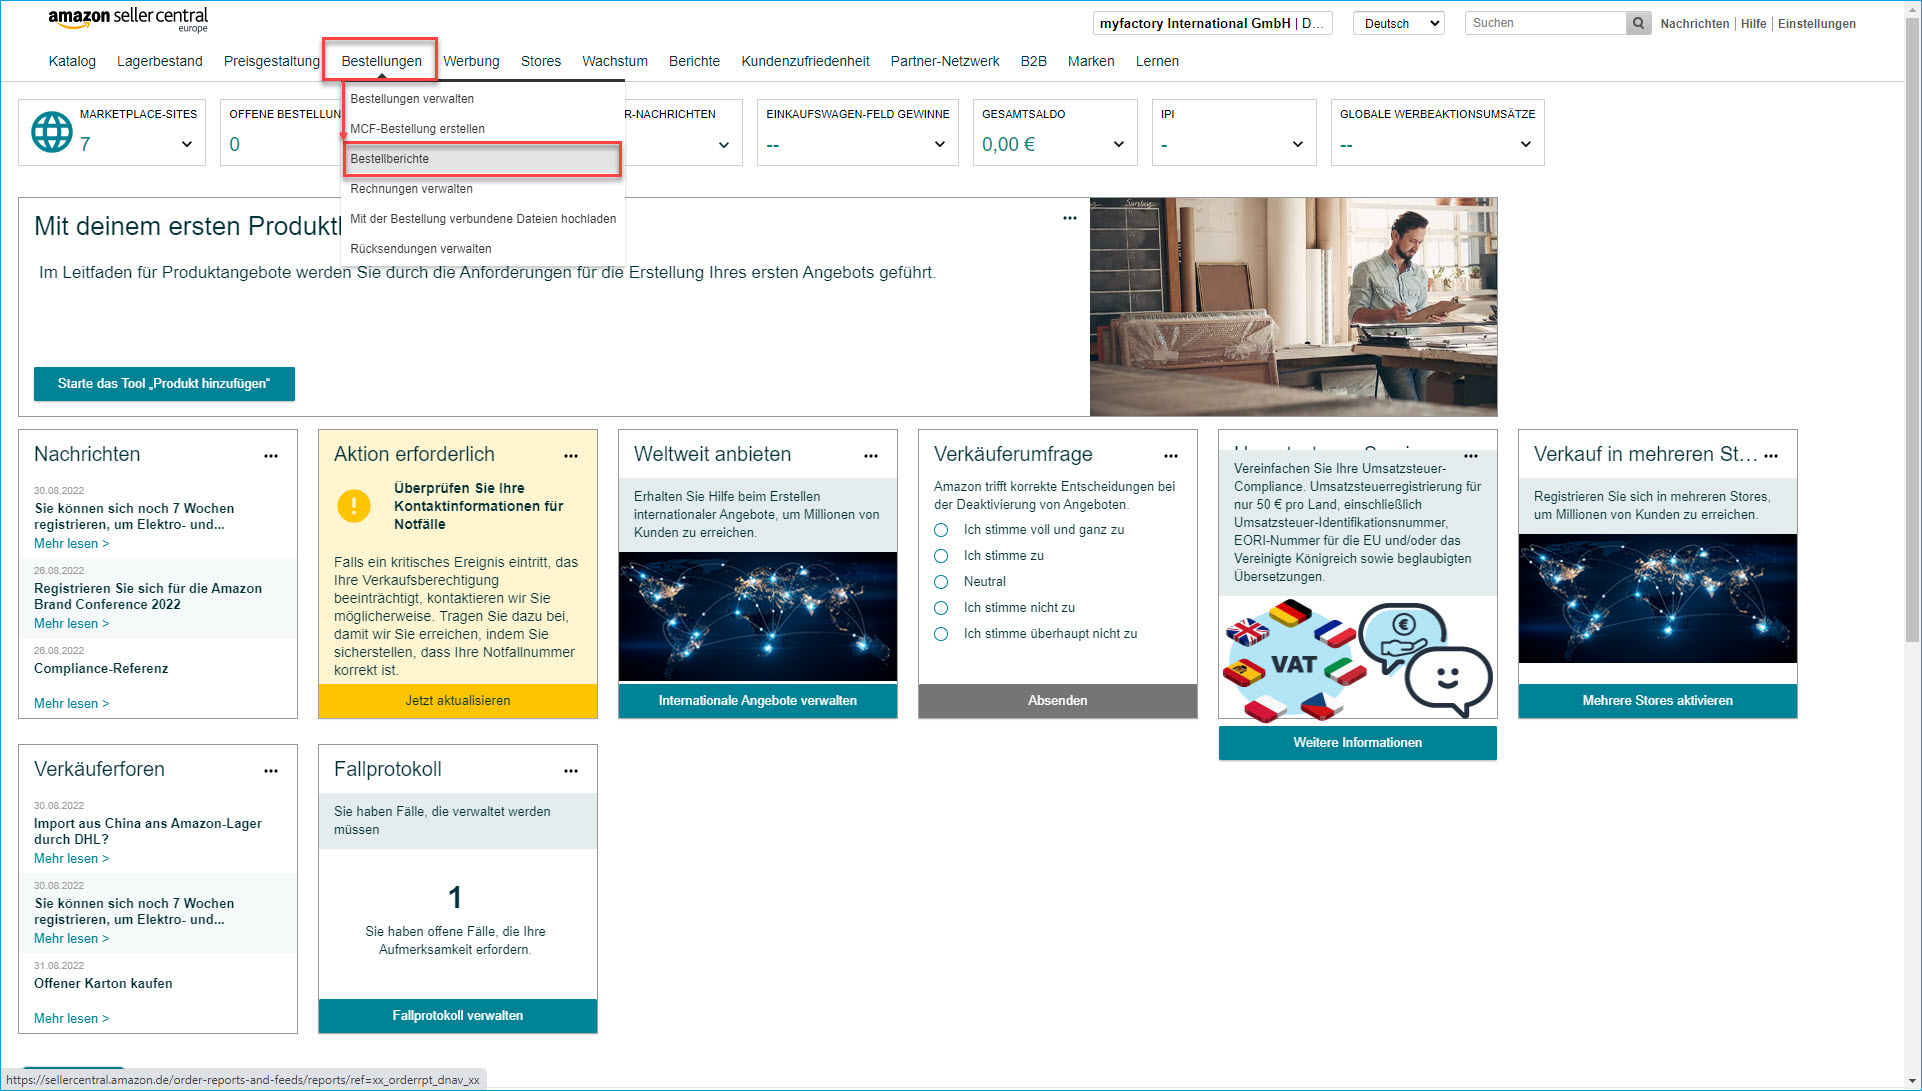Expand the Gesamtsaldo tile chevron
Screen dimensions: 1922x1091
(x=1119, y=145)
